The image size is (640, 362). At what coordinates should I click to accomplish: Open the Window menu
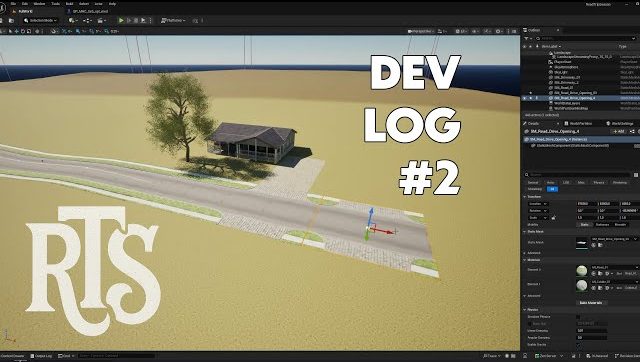pyautogui.click(x=40, y=4)
